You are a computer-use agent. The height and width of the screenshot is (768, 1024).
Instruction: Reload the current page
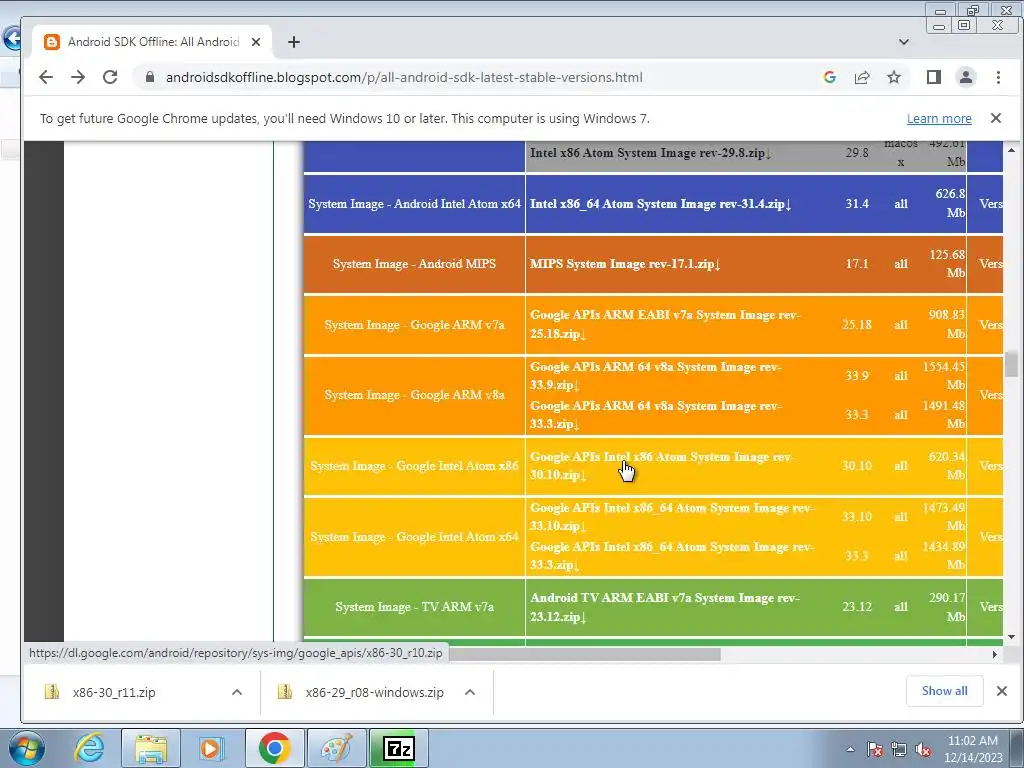(110, 77)
